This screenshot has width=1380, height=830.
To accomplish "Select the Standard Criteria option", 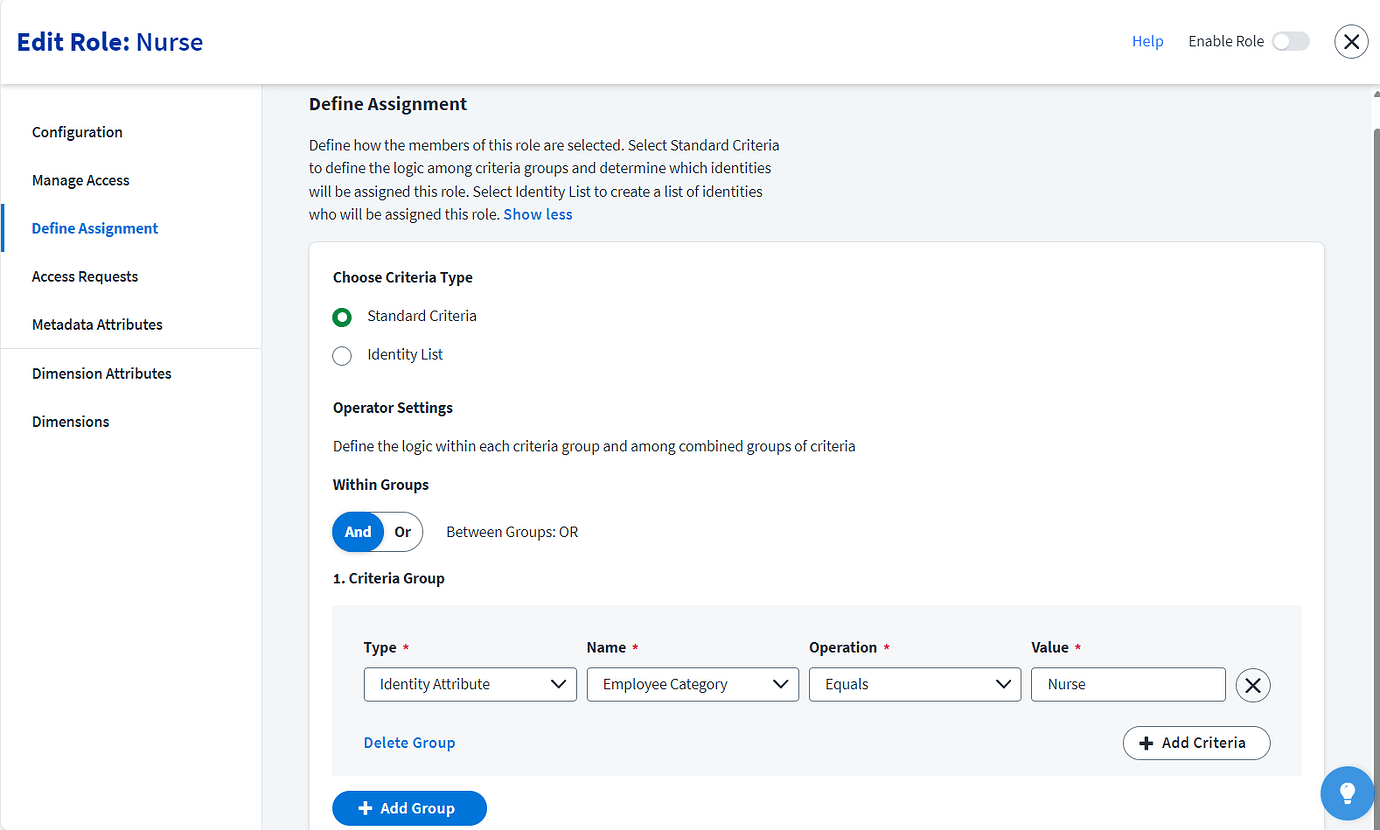I will pos(342,316).
